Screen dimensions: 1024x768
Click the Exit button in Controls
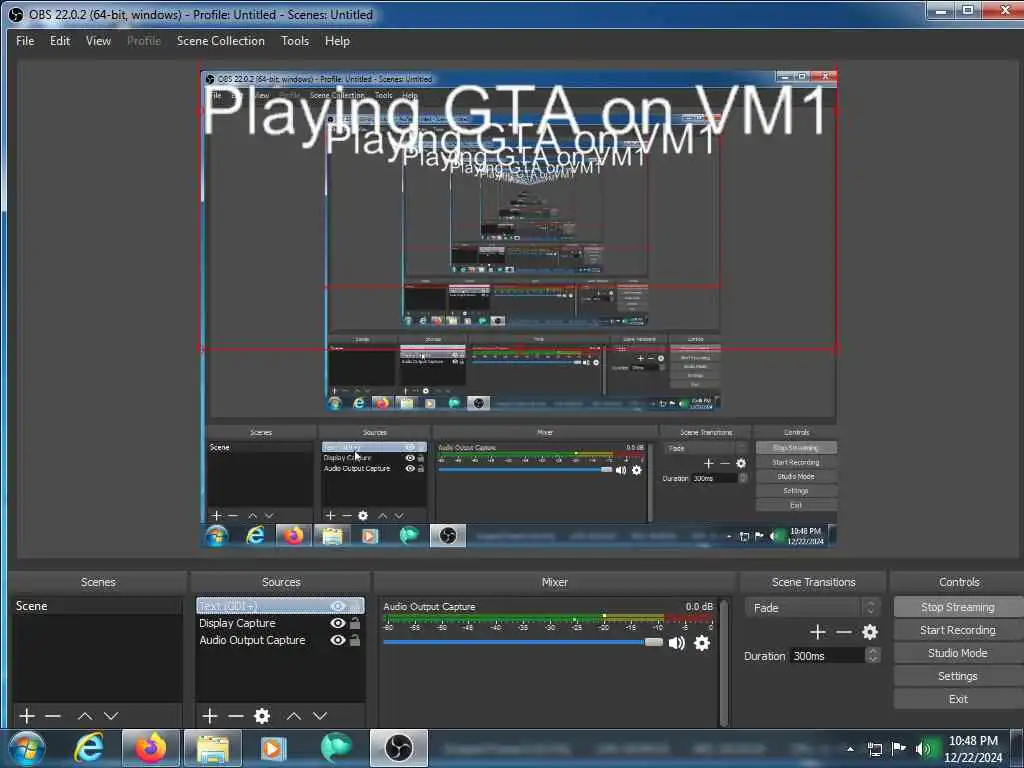click(x=957, y=699)
